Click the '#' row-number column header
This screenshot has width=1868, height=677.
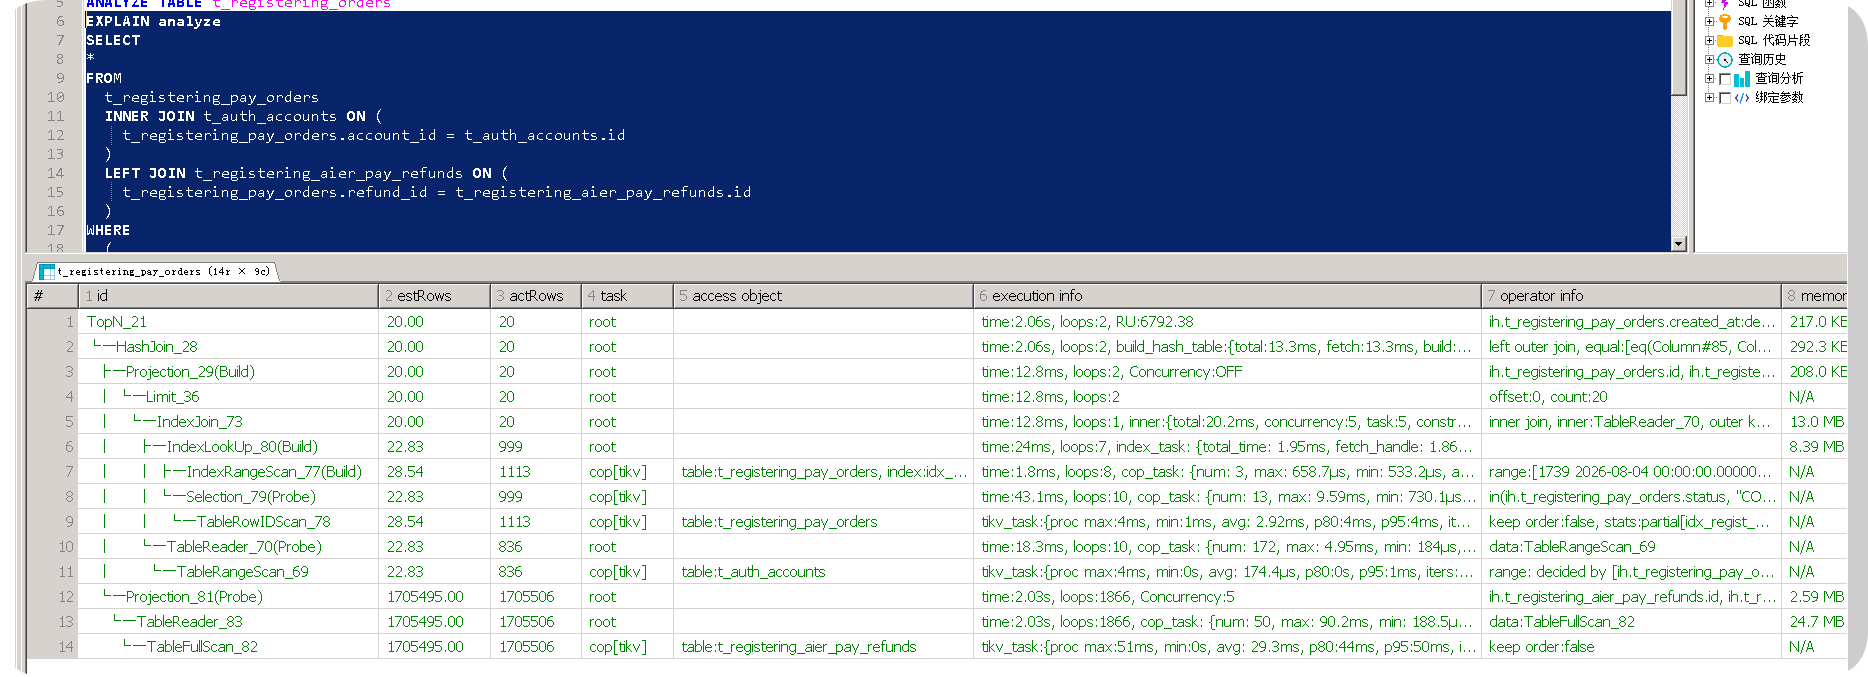click(52, 296)
